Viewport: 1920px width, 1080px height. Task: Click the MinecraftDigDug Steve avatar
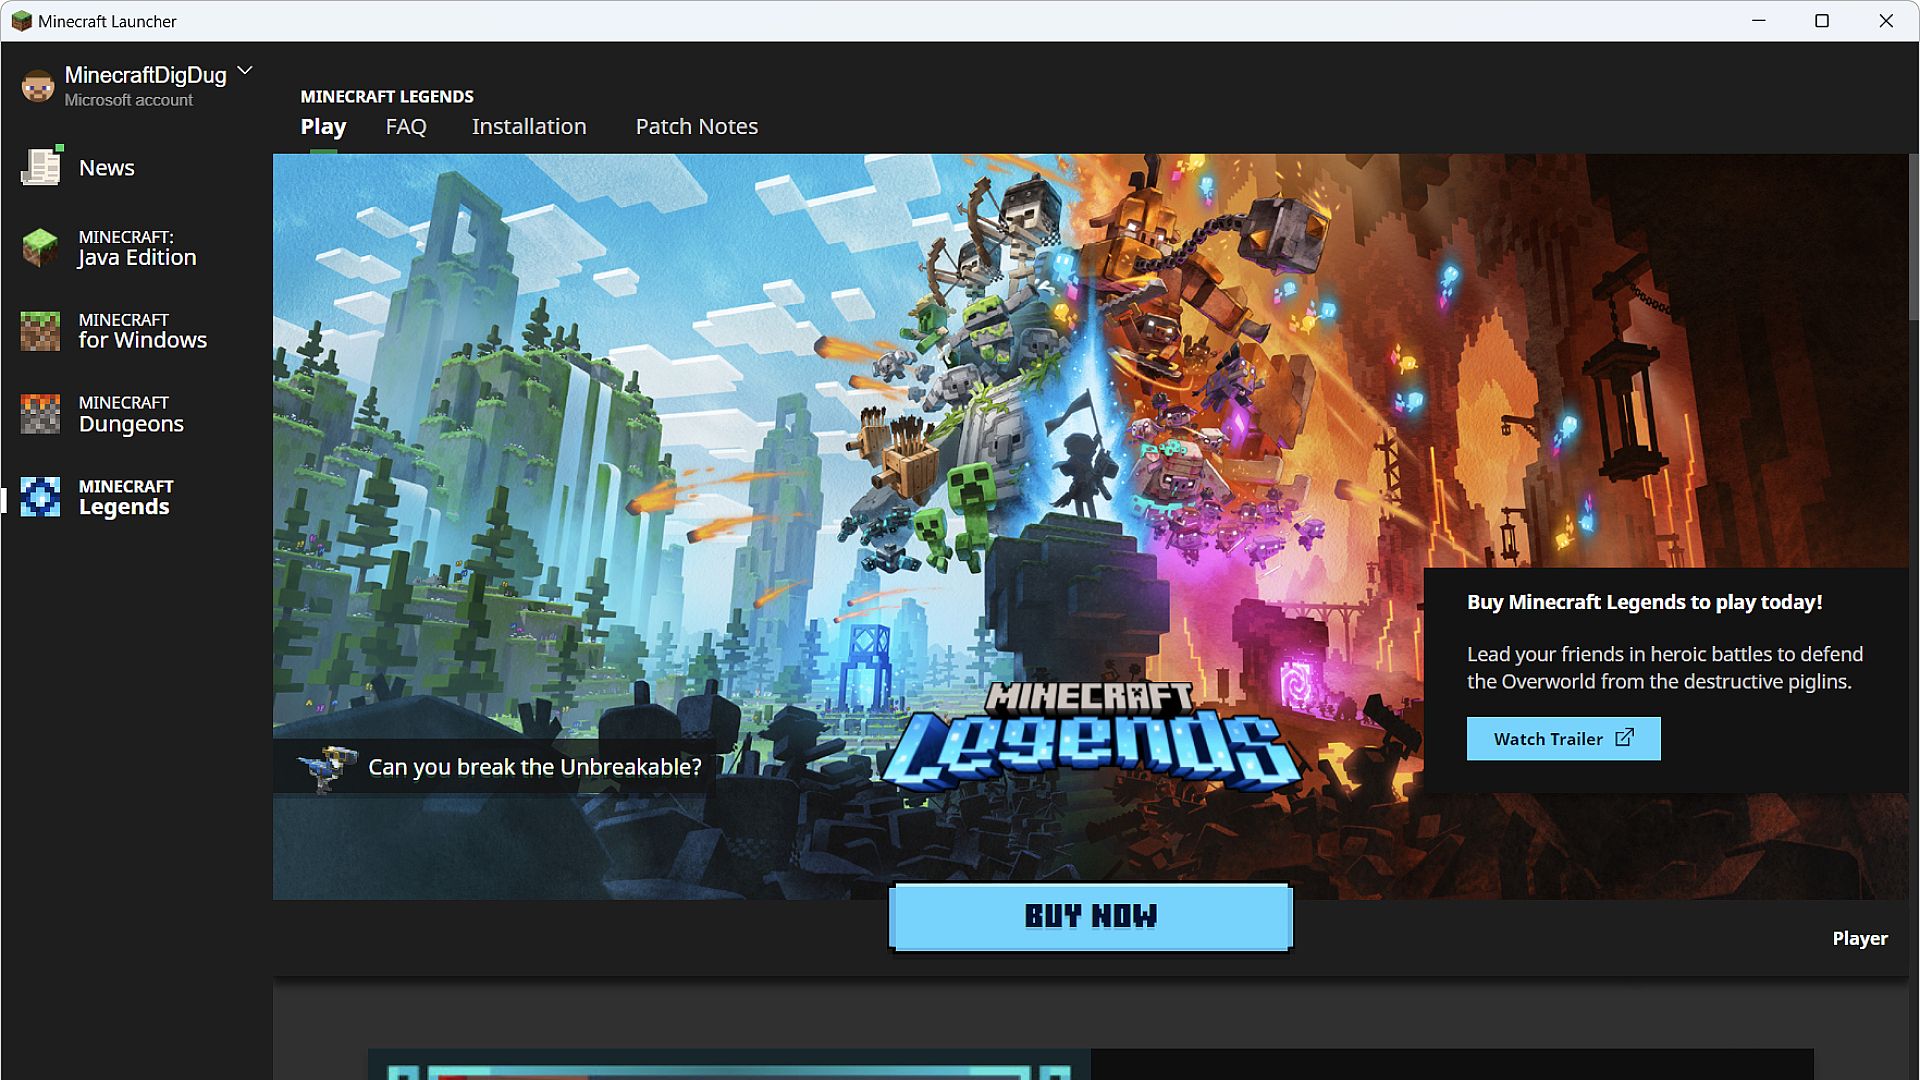pyautogui.click(x=38, y=87)
